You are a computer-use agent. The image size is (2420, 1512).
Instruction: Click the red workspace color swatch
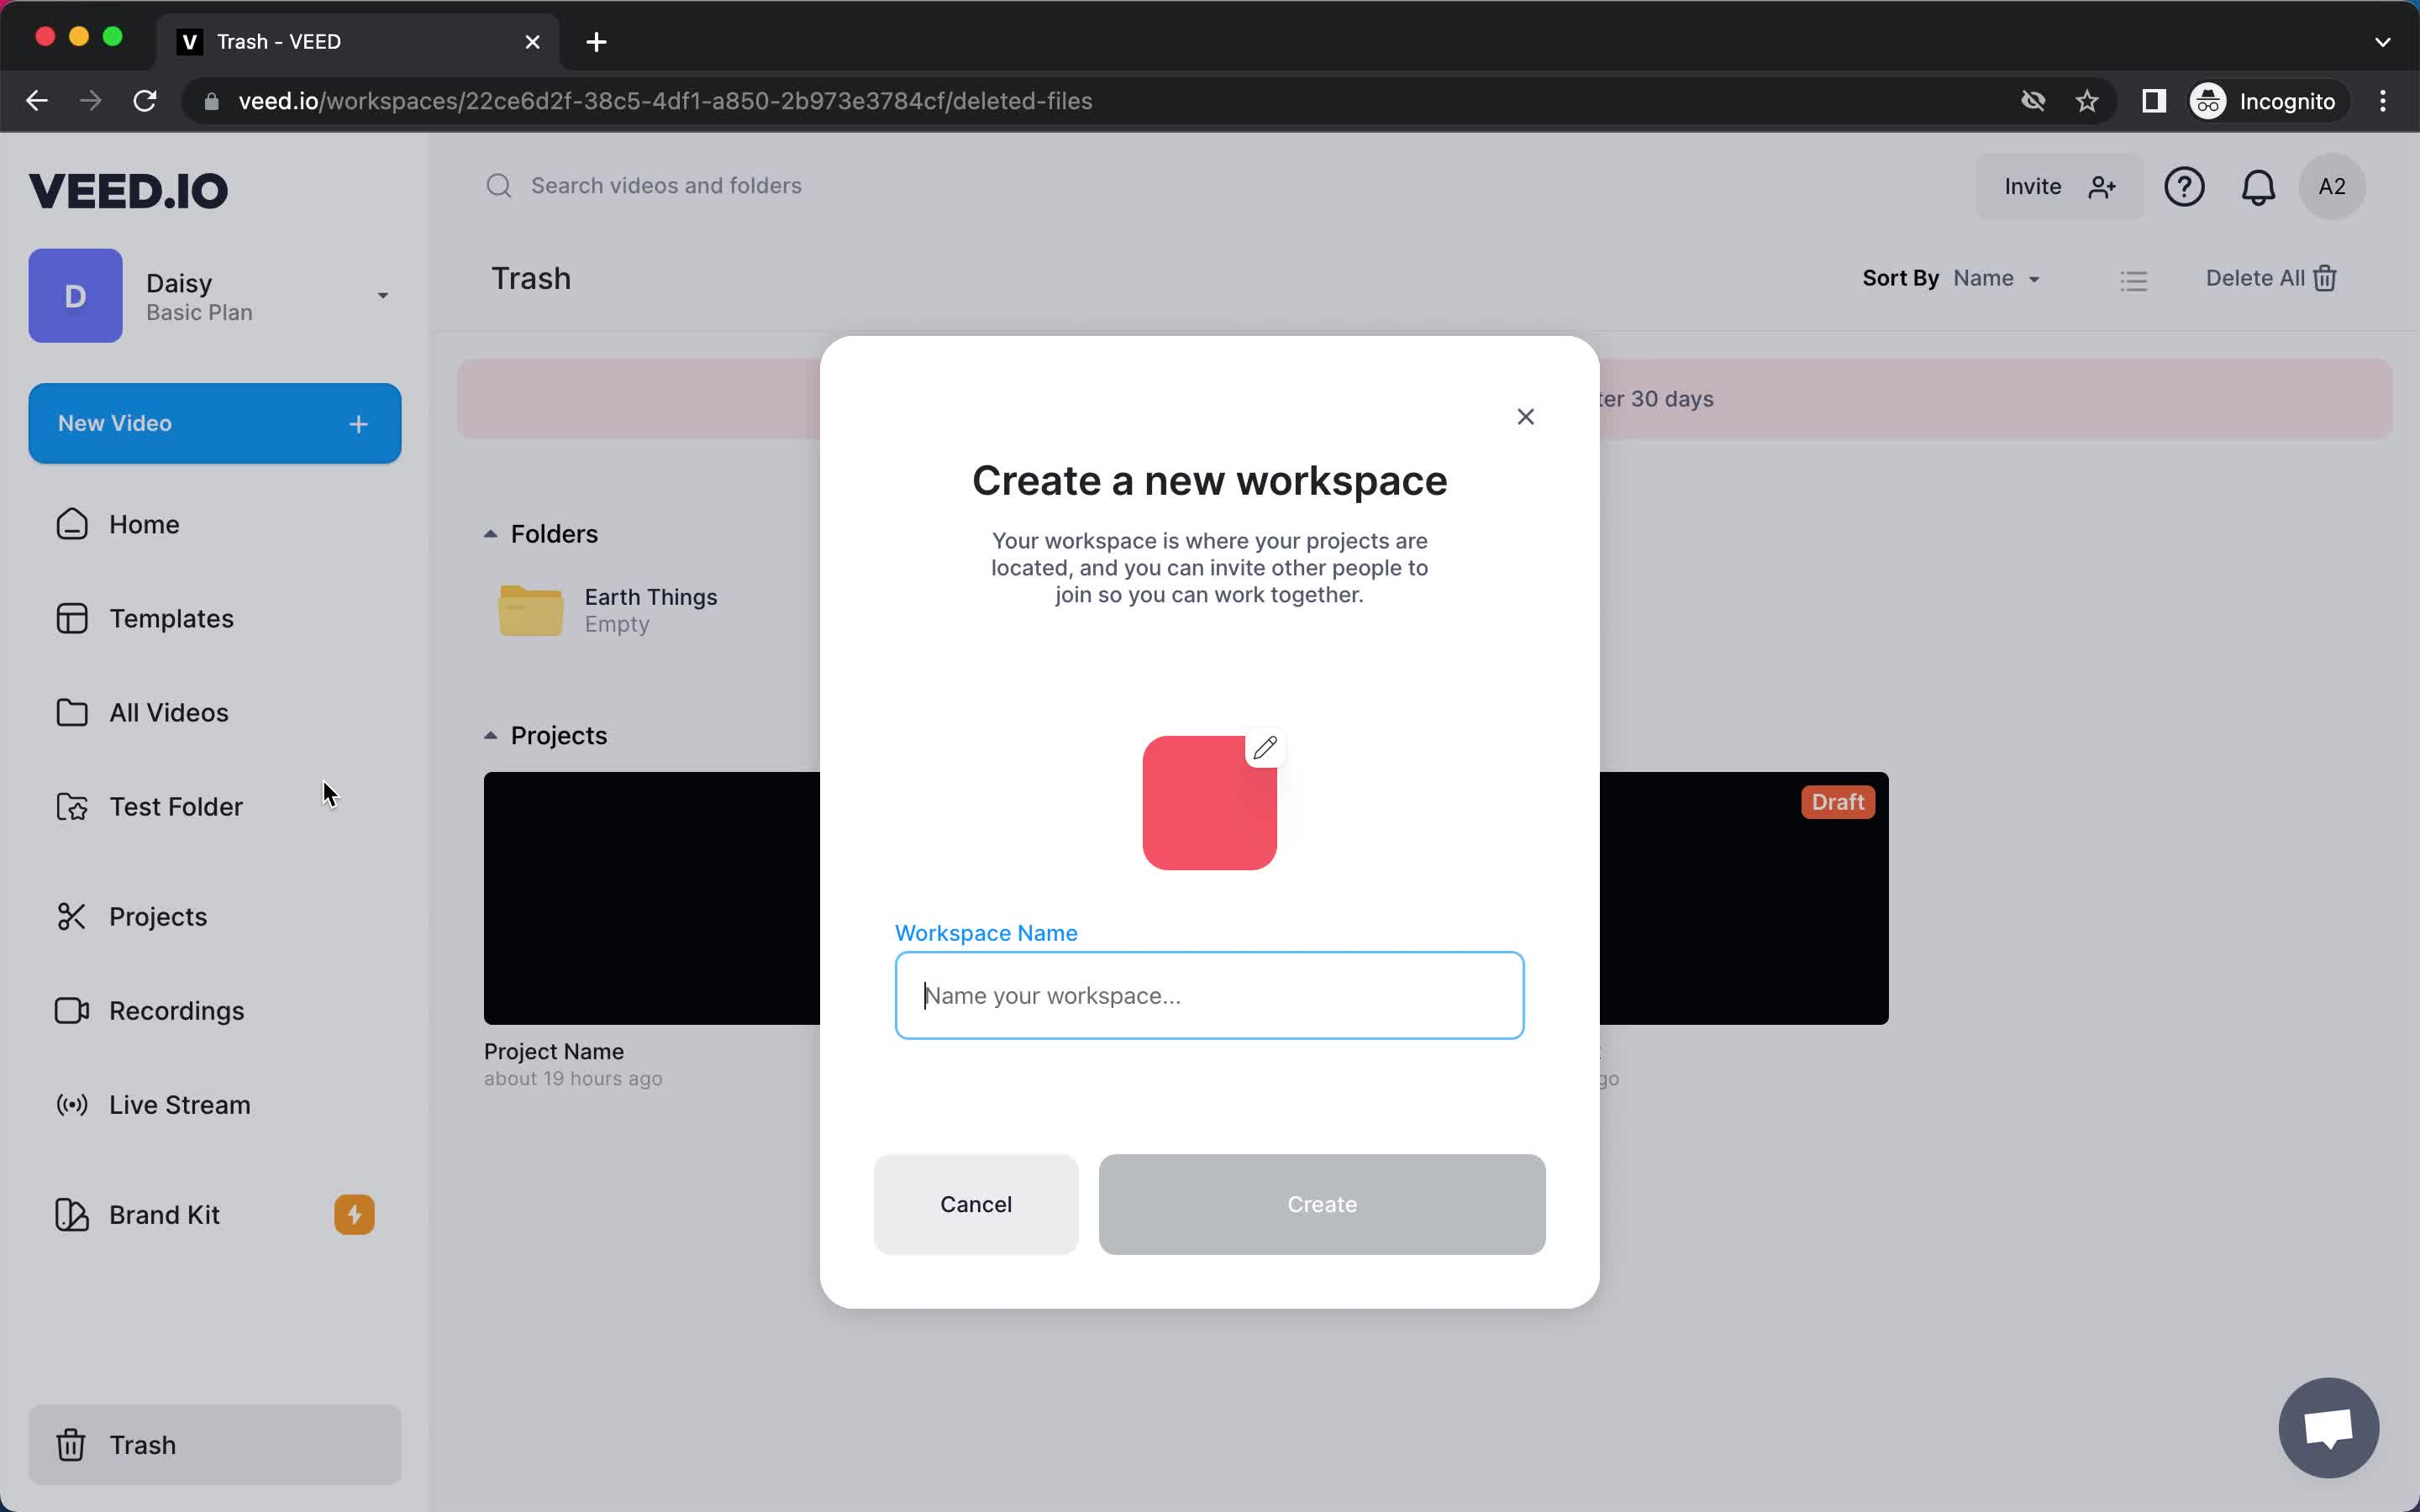pos(1209,801)
